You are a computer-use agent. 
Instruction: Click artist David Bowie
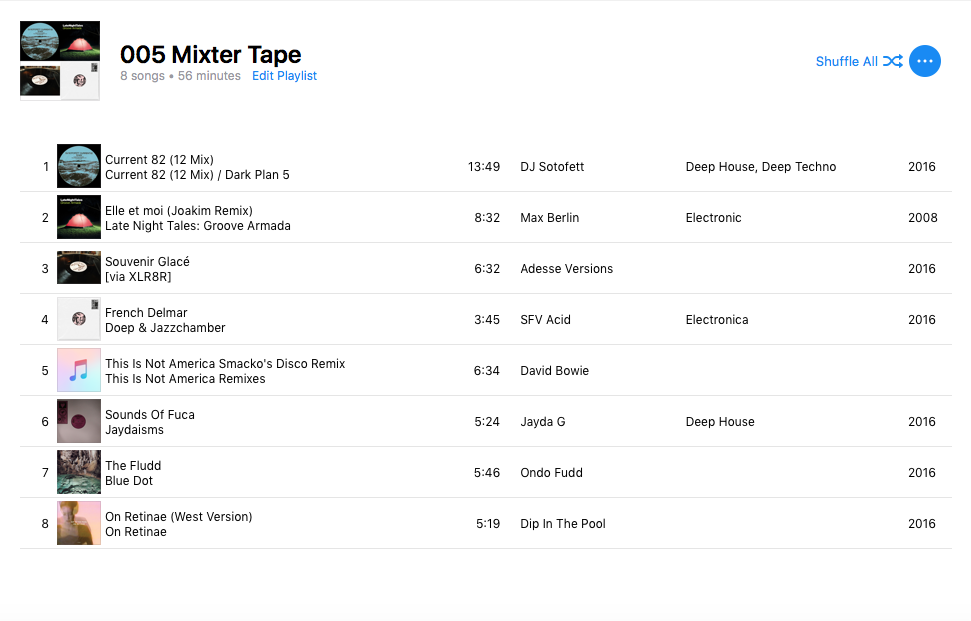pos(554,371)
